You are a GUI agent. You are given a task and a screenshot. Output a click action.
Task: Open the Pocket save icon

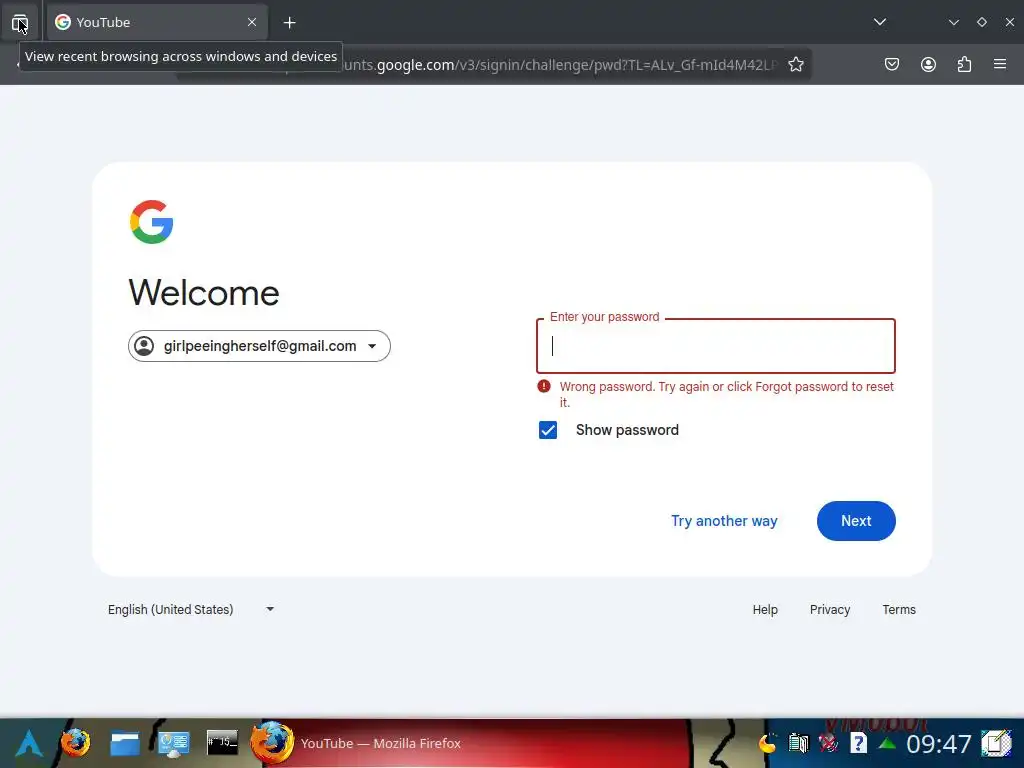click(891, 64)
